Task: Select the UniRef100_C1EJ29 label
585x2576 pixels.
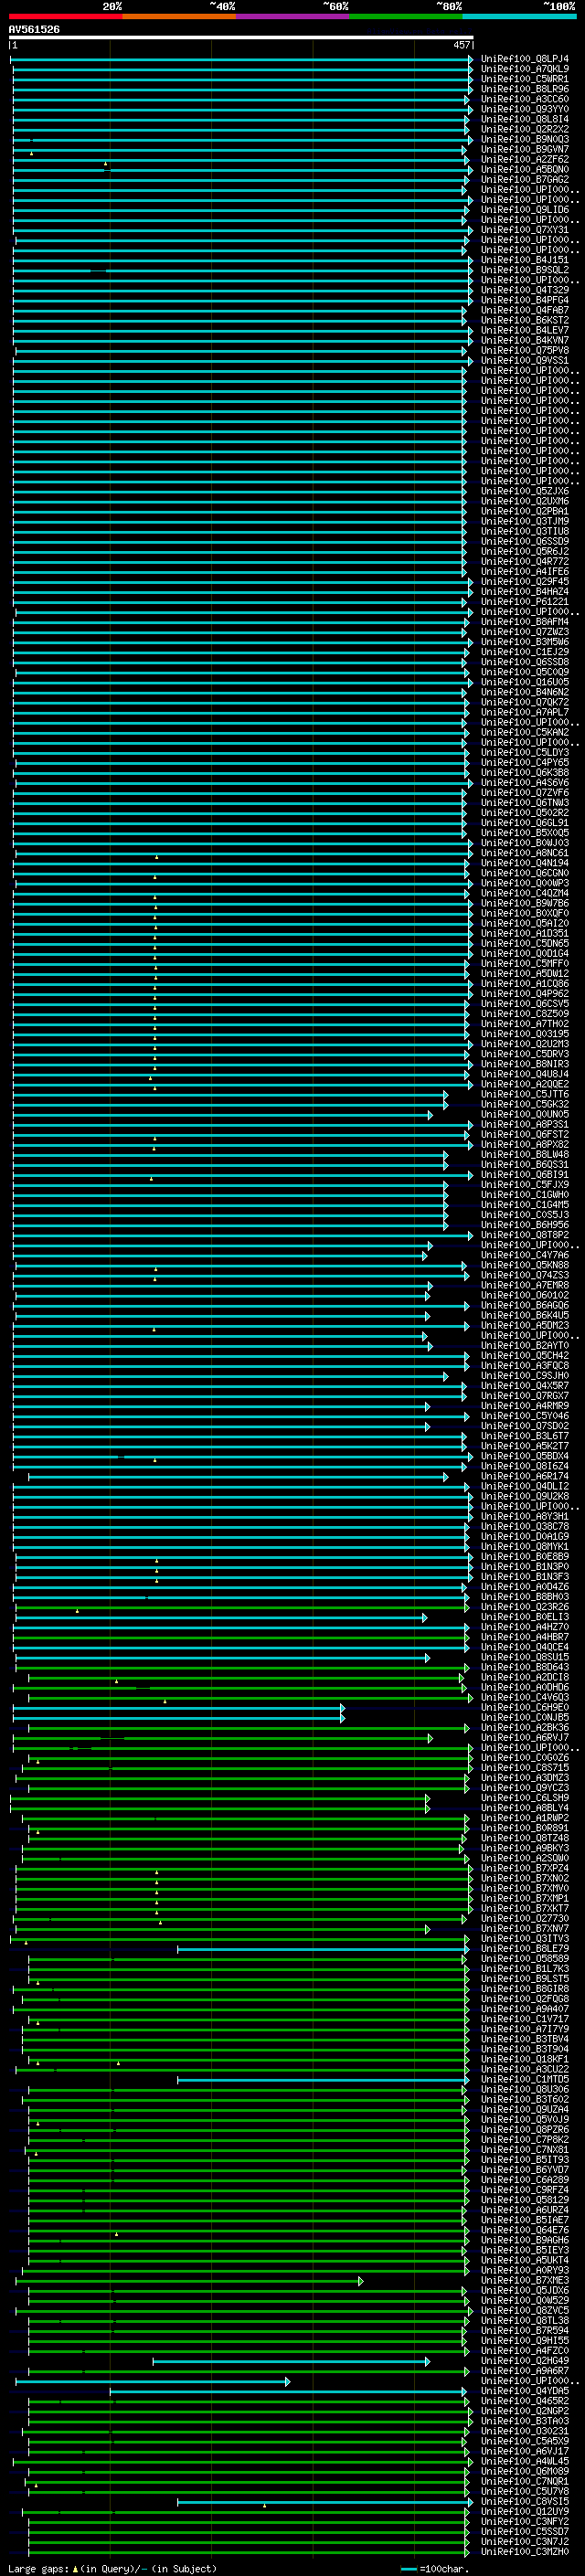Action: 525,652
